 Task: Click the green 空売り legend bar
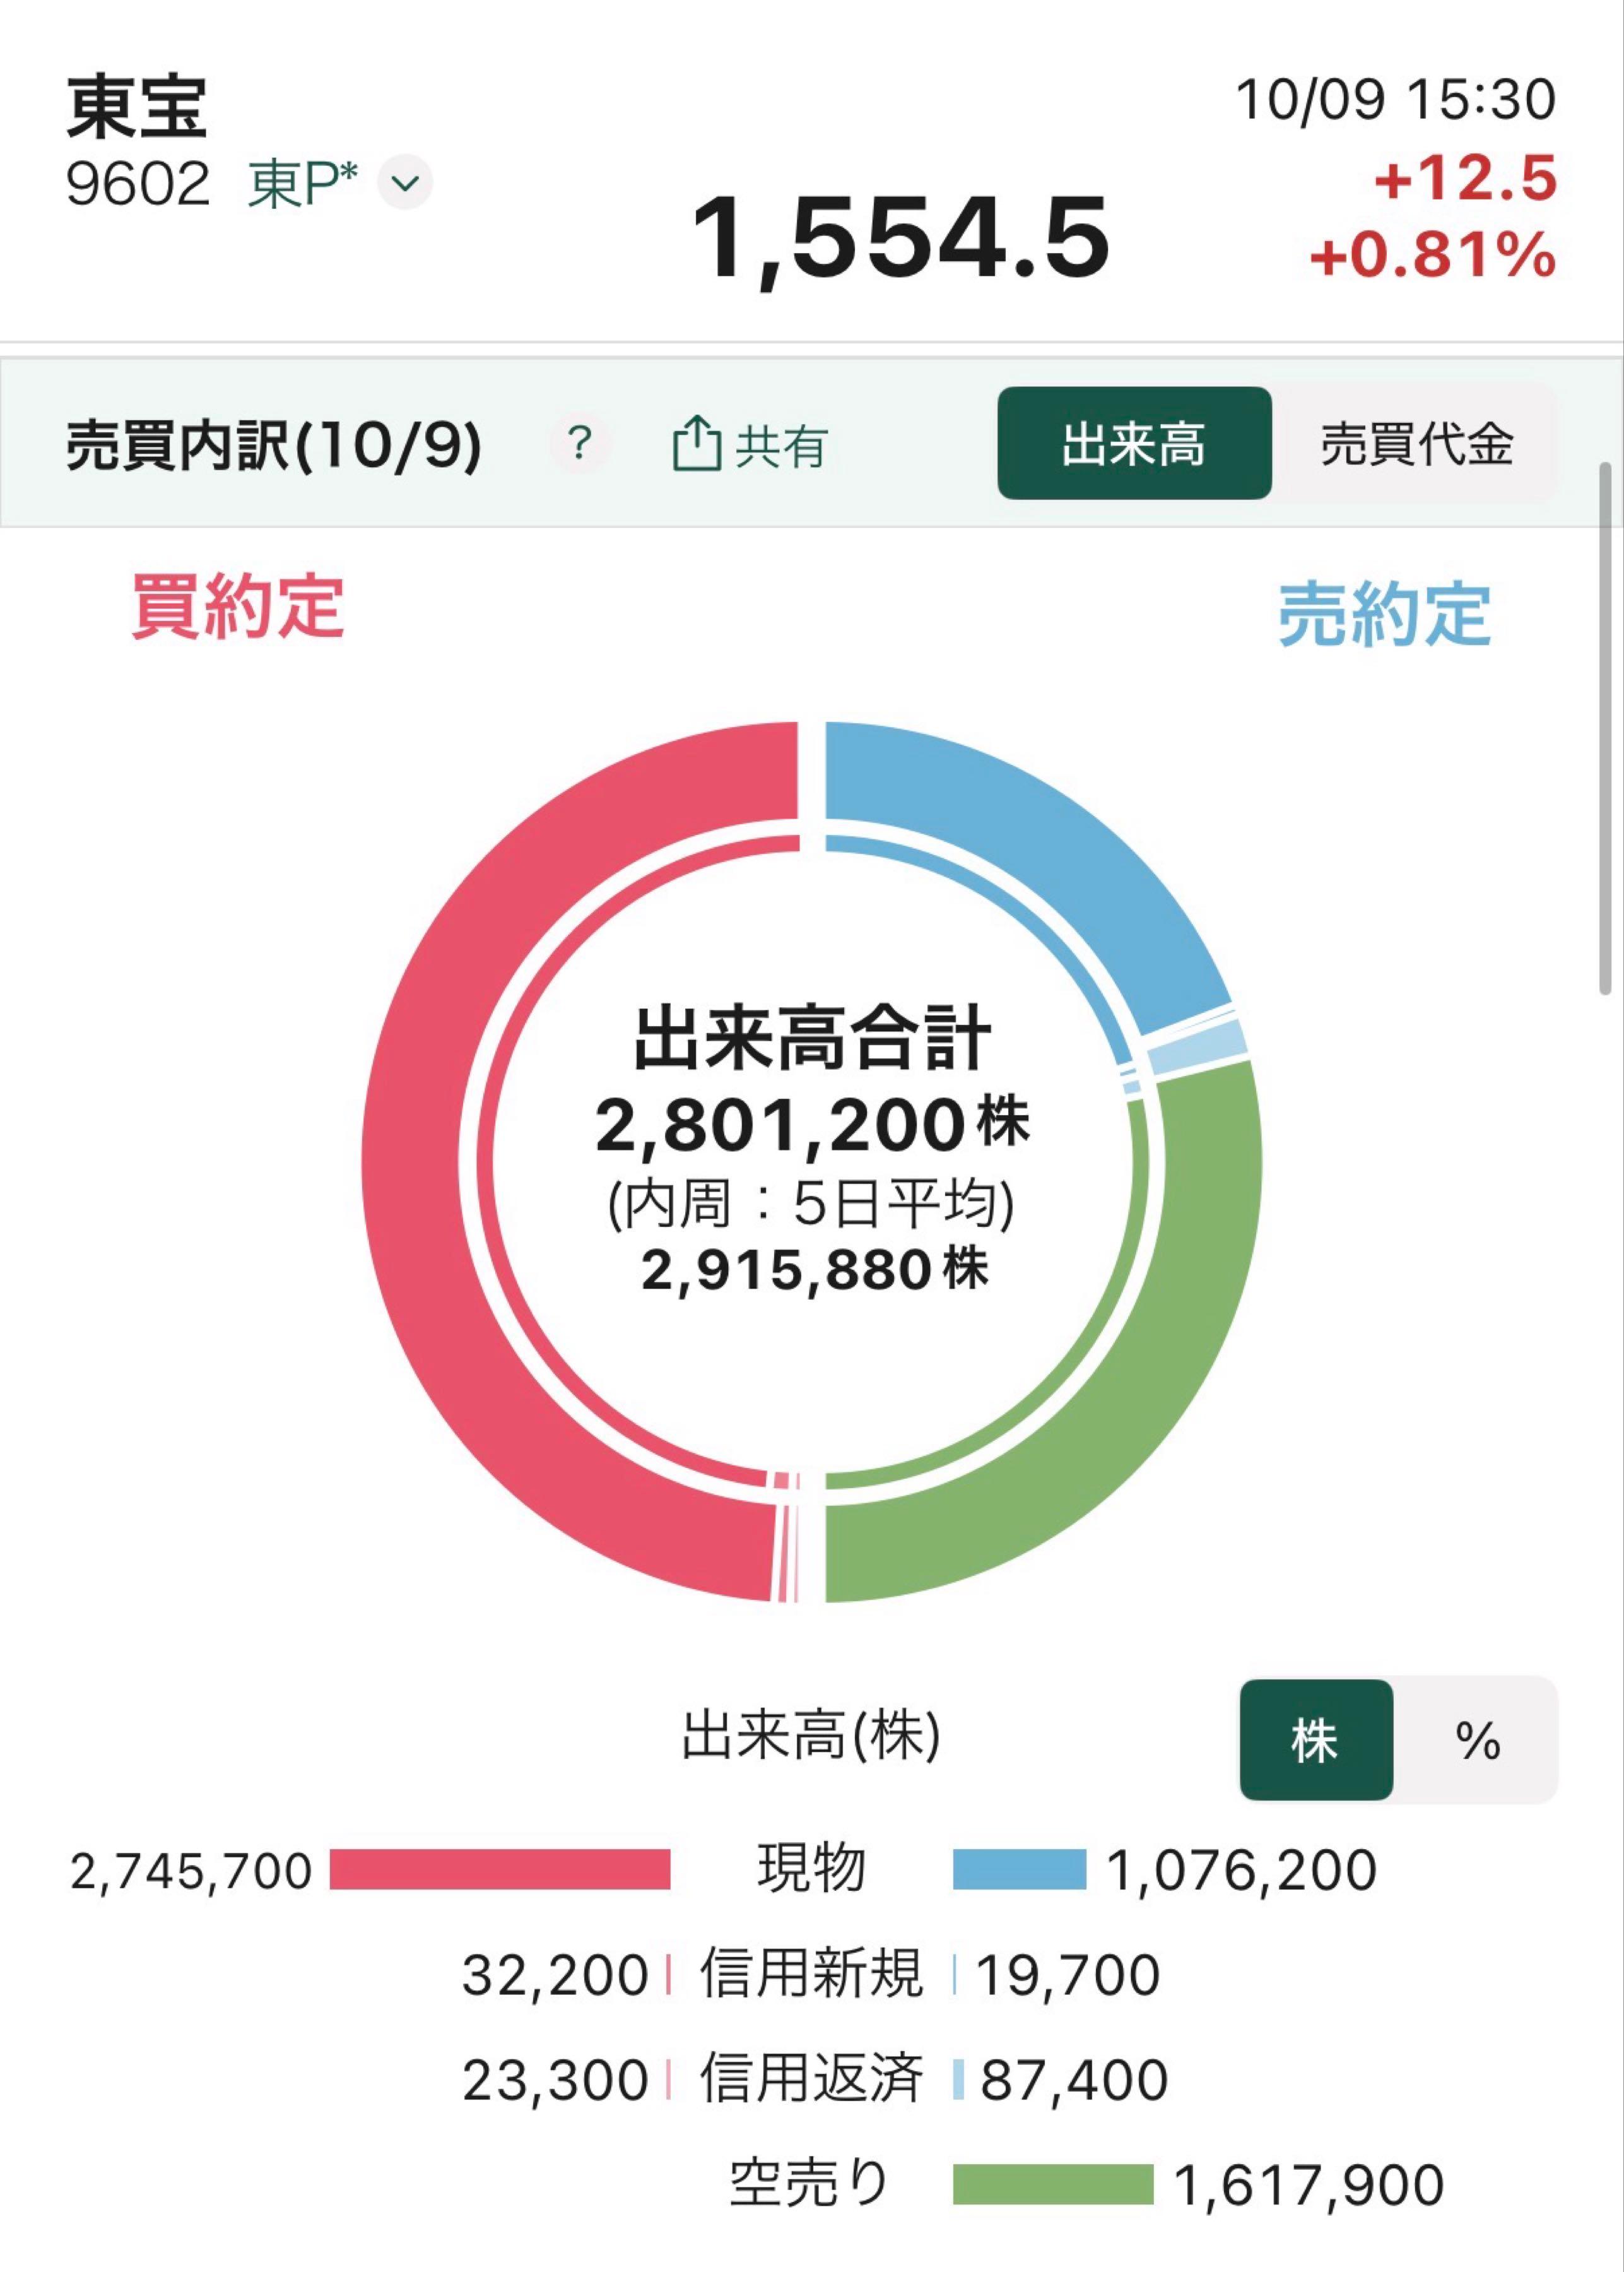coord(1053,2184)
